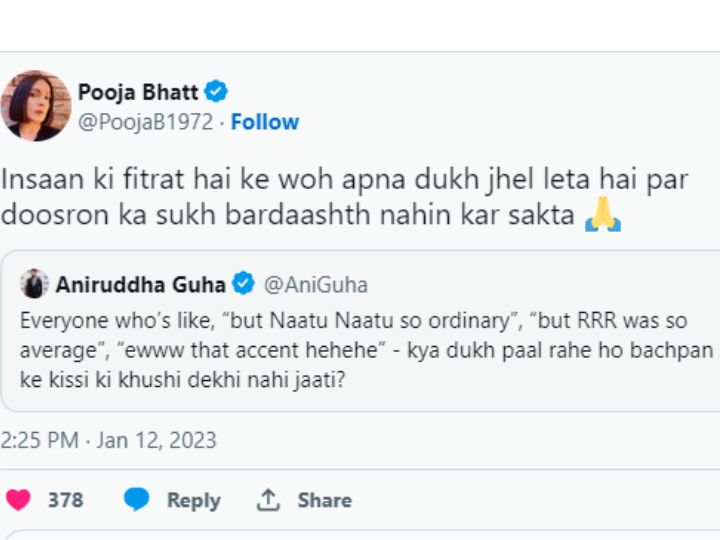The height and width of the screenshot is (540, 720).
Task: Open Aniruddha Guha's small avatar
Action: [34, 284]
